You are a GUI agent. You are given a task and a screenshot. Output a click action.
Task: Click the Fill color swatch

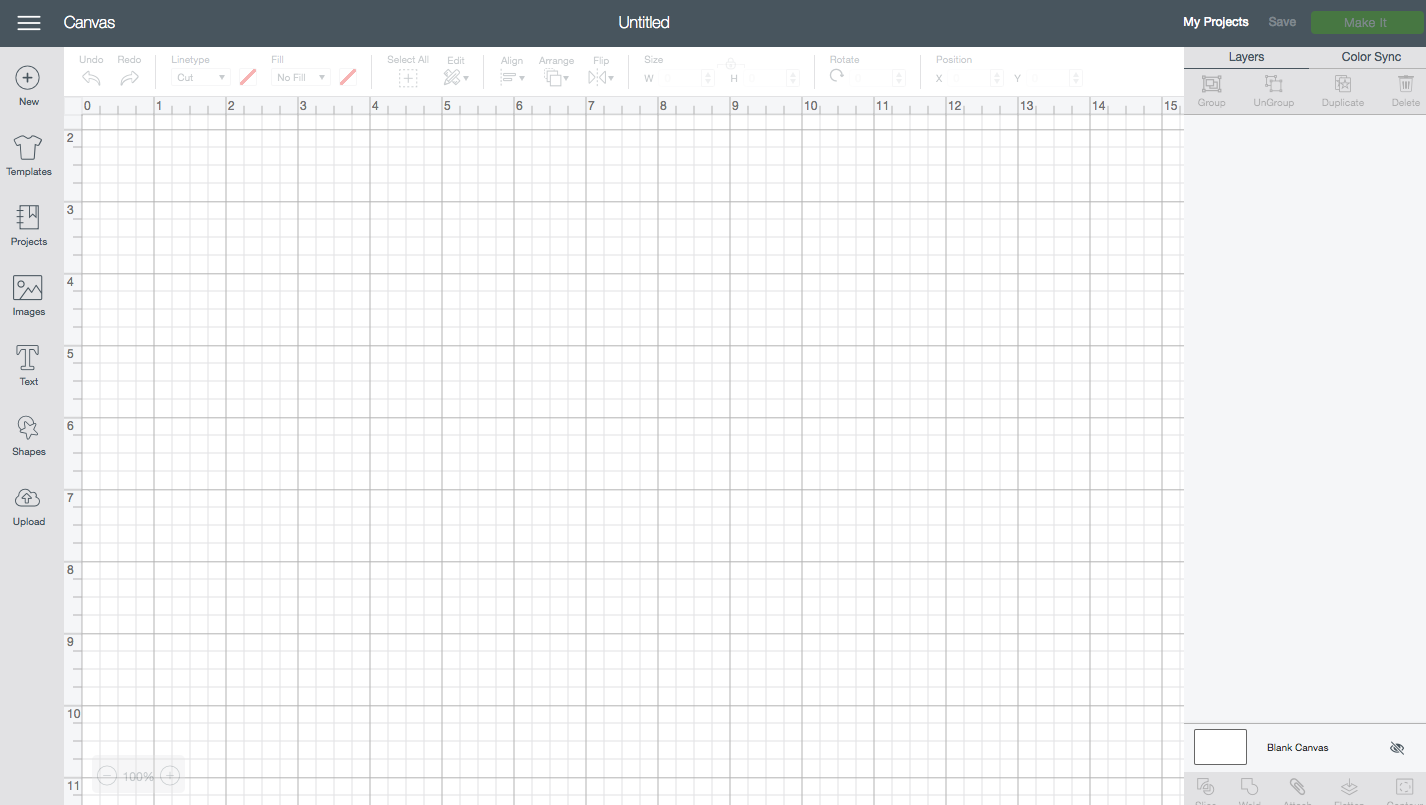pos(348,78)
